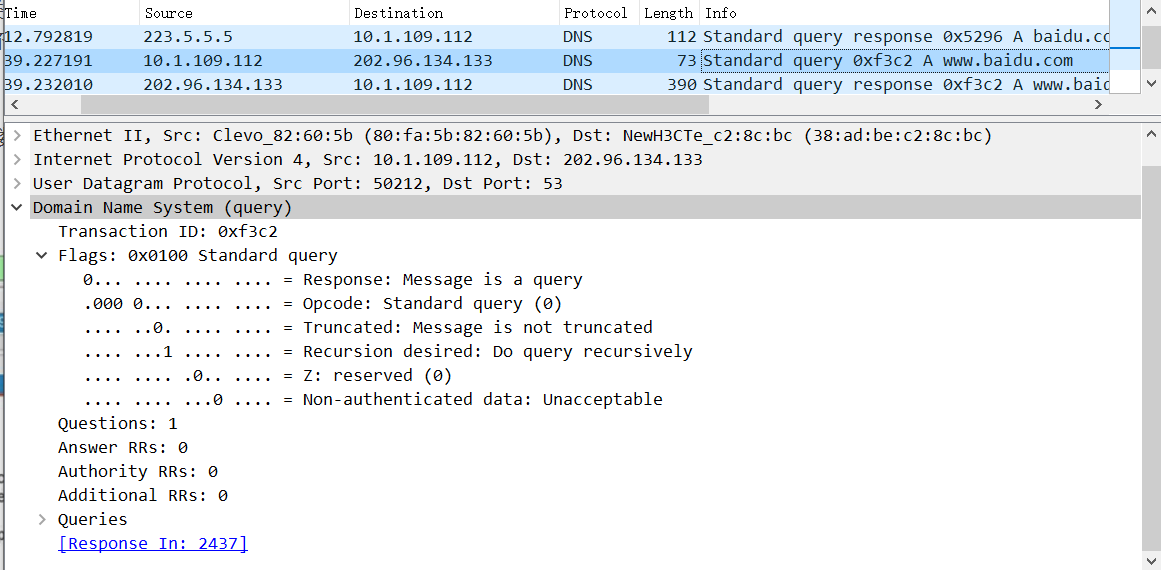Select the response packet from 202.96.134.133
The width and height of the screenshot is (1161, 570).
555,84
